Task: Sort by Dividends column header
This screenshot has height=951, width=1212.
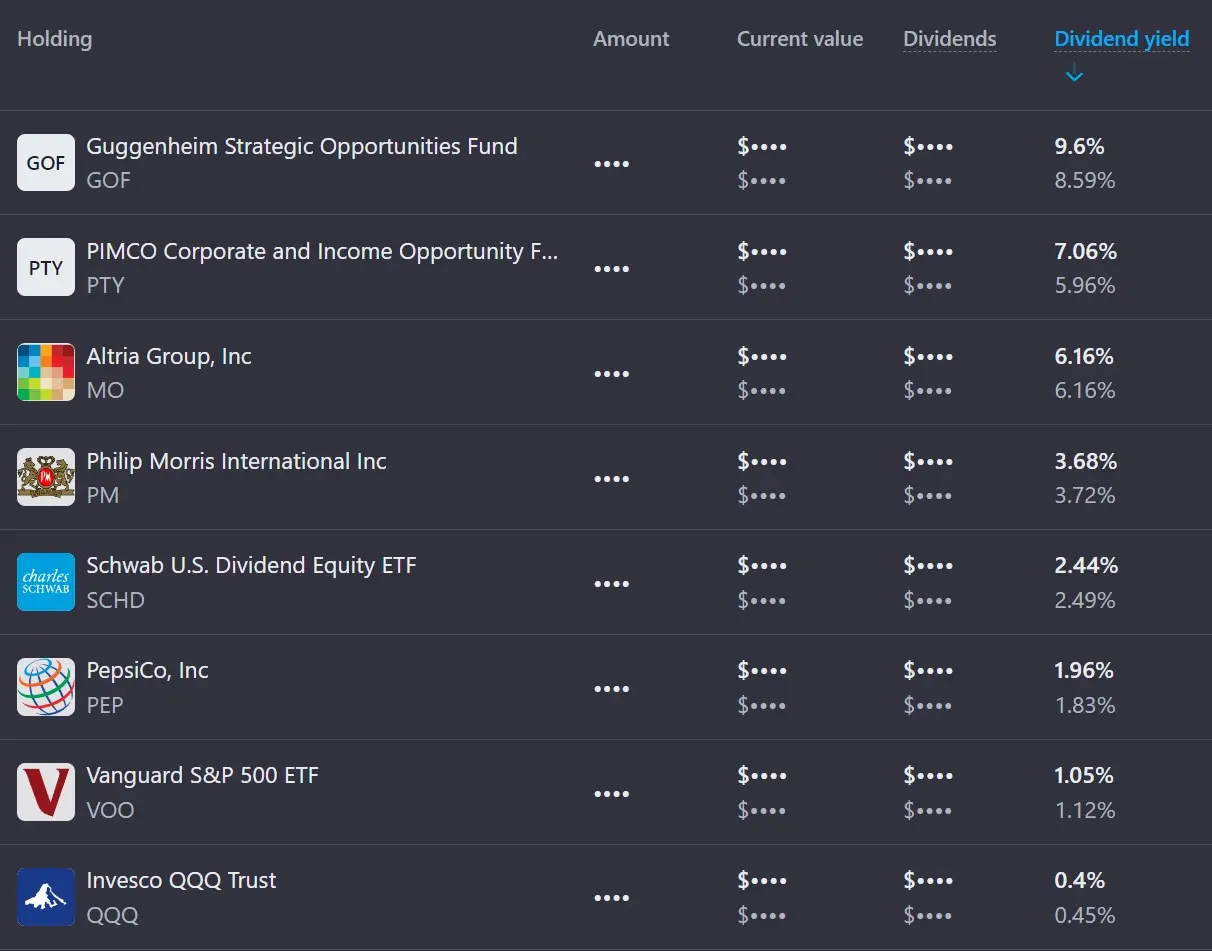Action: 950,39
